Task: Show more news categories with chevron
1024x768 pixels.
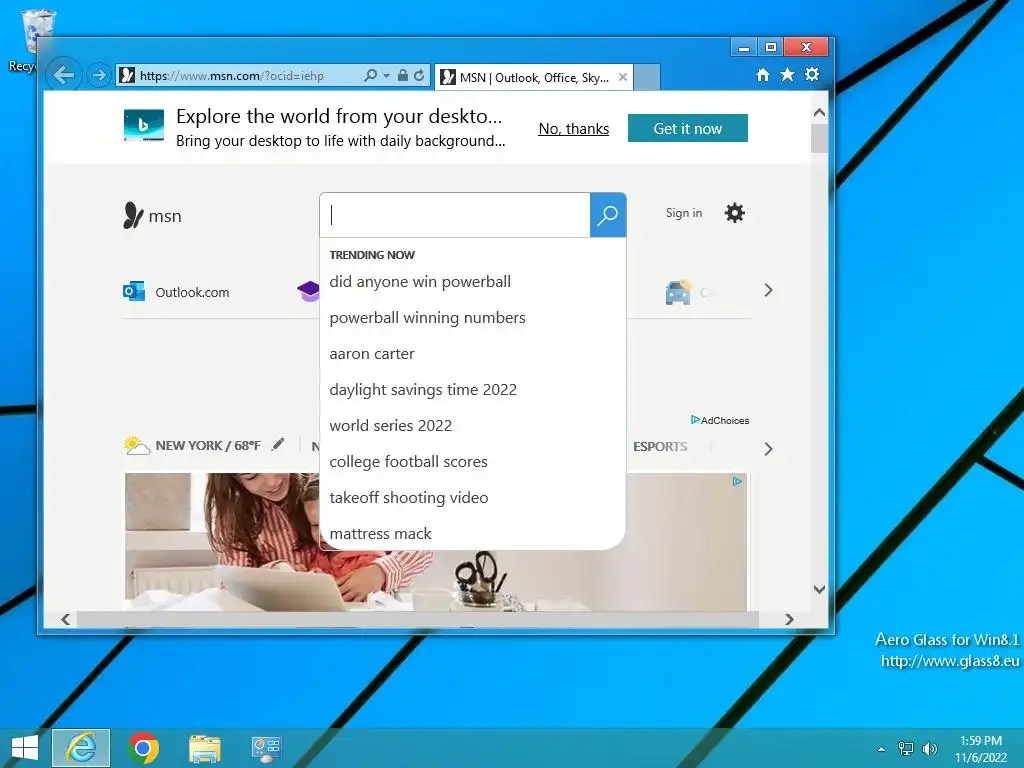Action: [x=769, y=449]
